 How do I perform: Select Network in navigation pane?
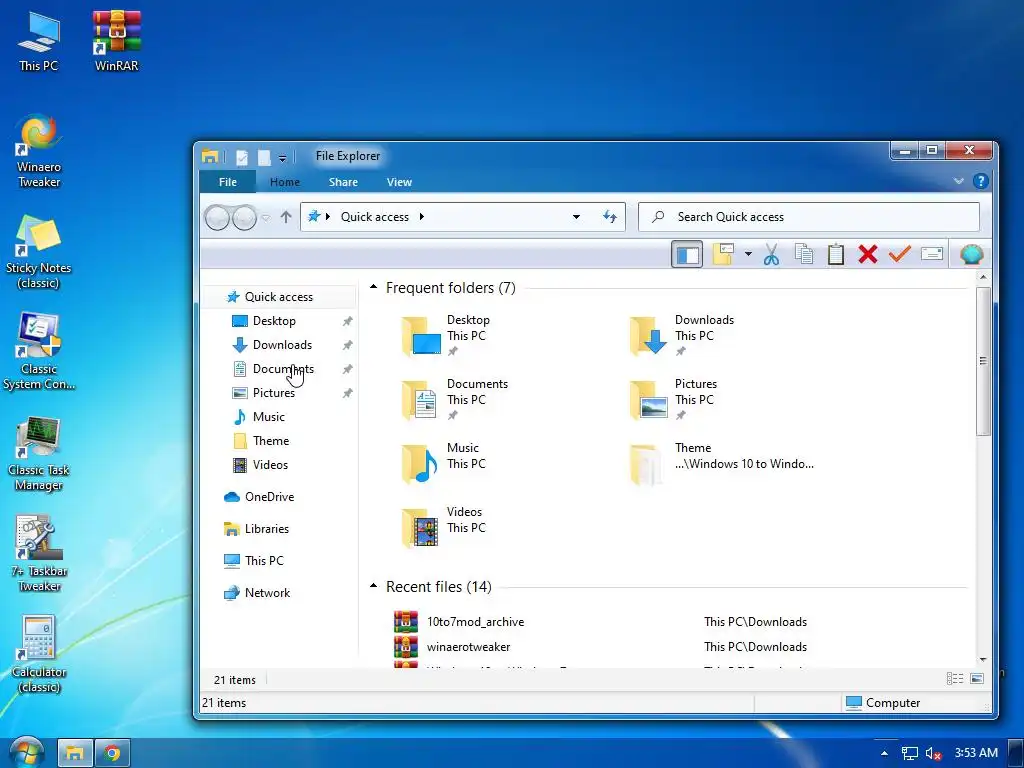point(267,593)
